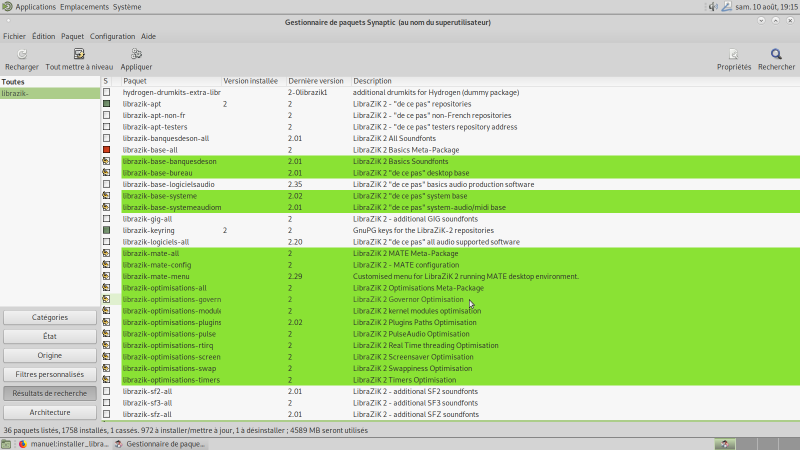Click the Architecture filter button

pyautogui.click(x=49, y=412)
